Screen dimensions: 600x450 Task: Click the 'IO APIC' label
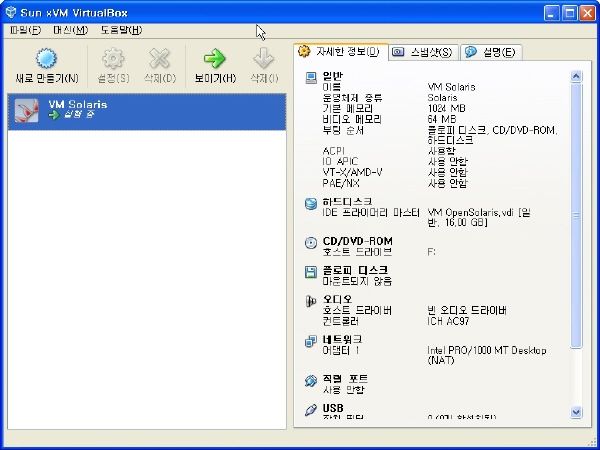tap(340, 162)
